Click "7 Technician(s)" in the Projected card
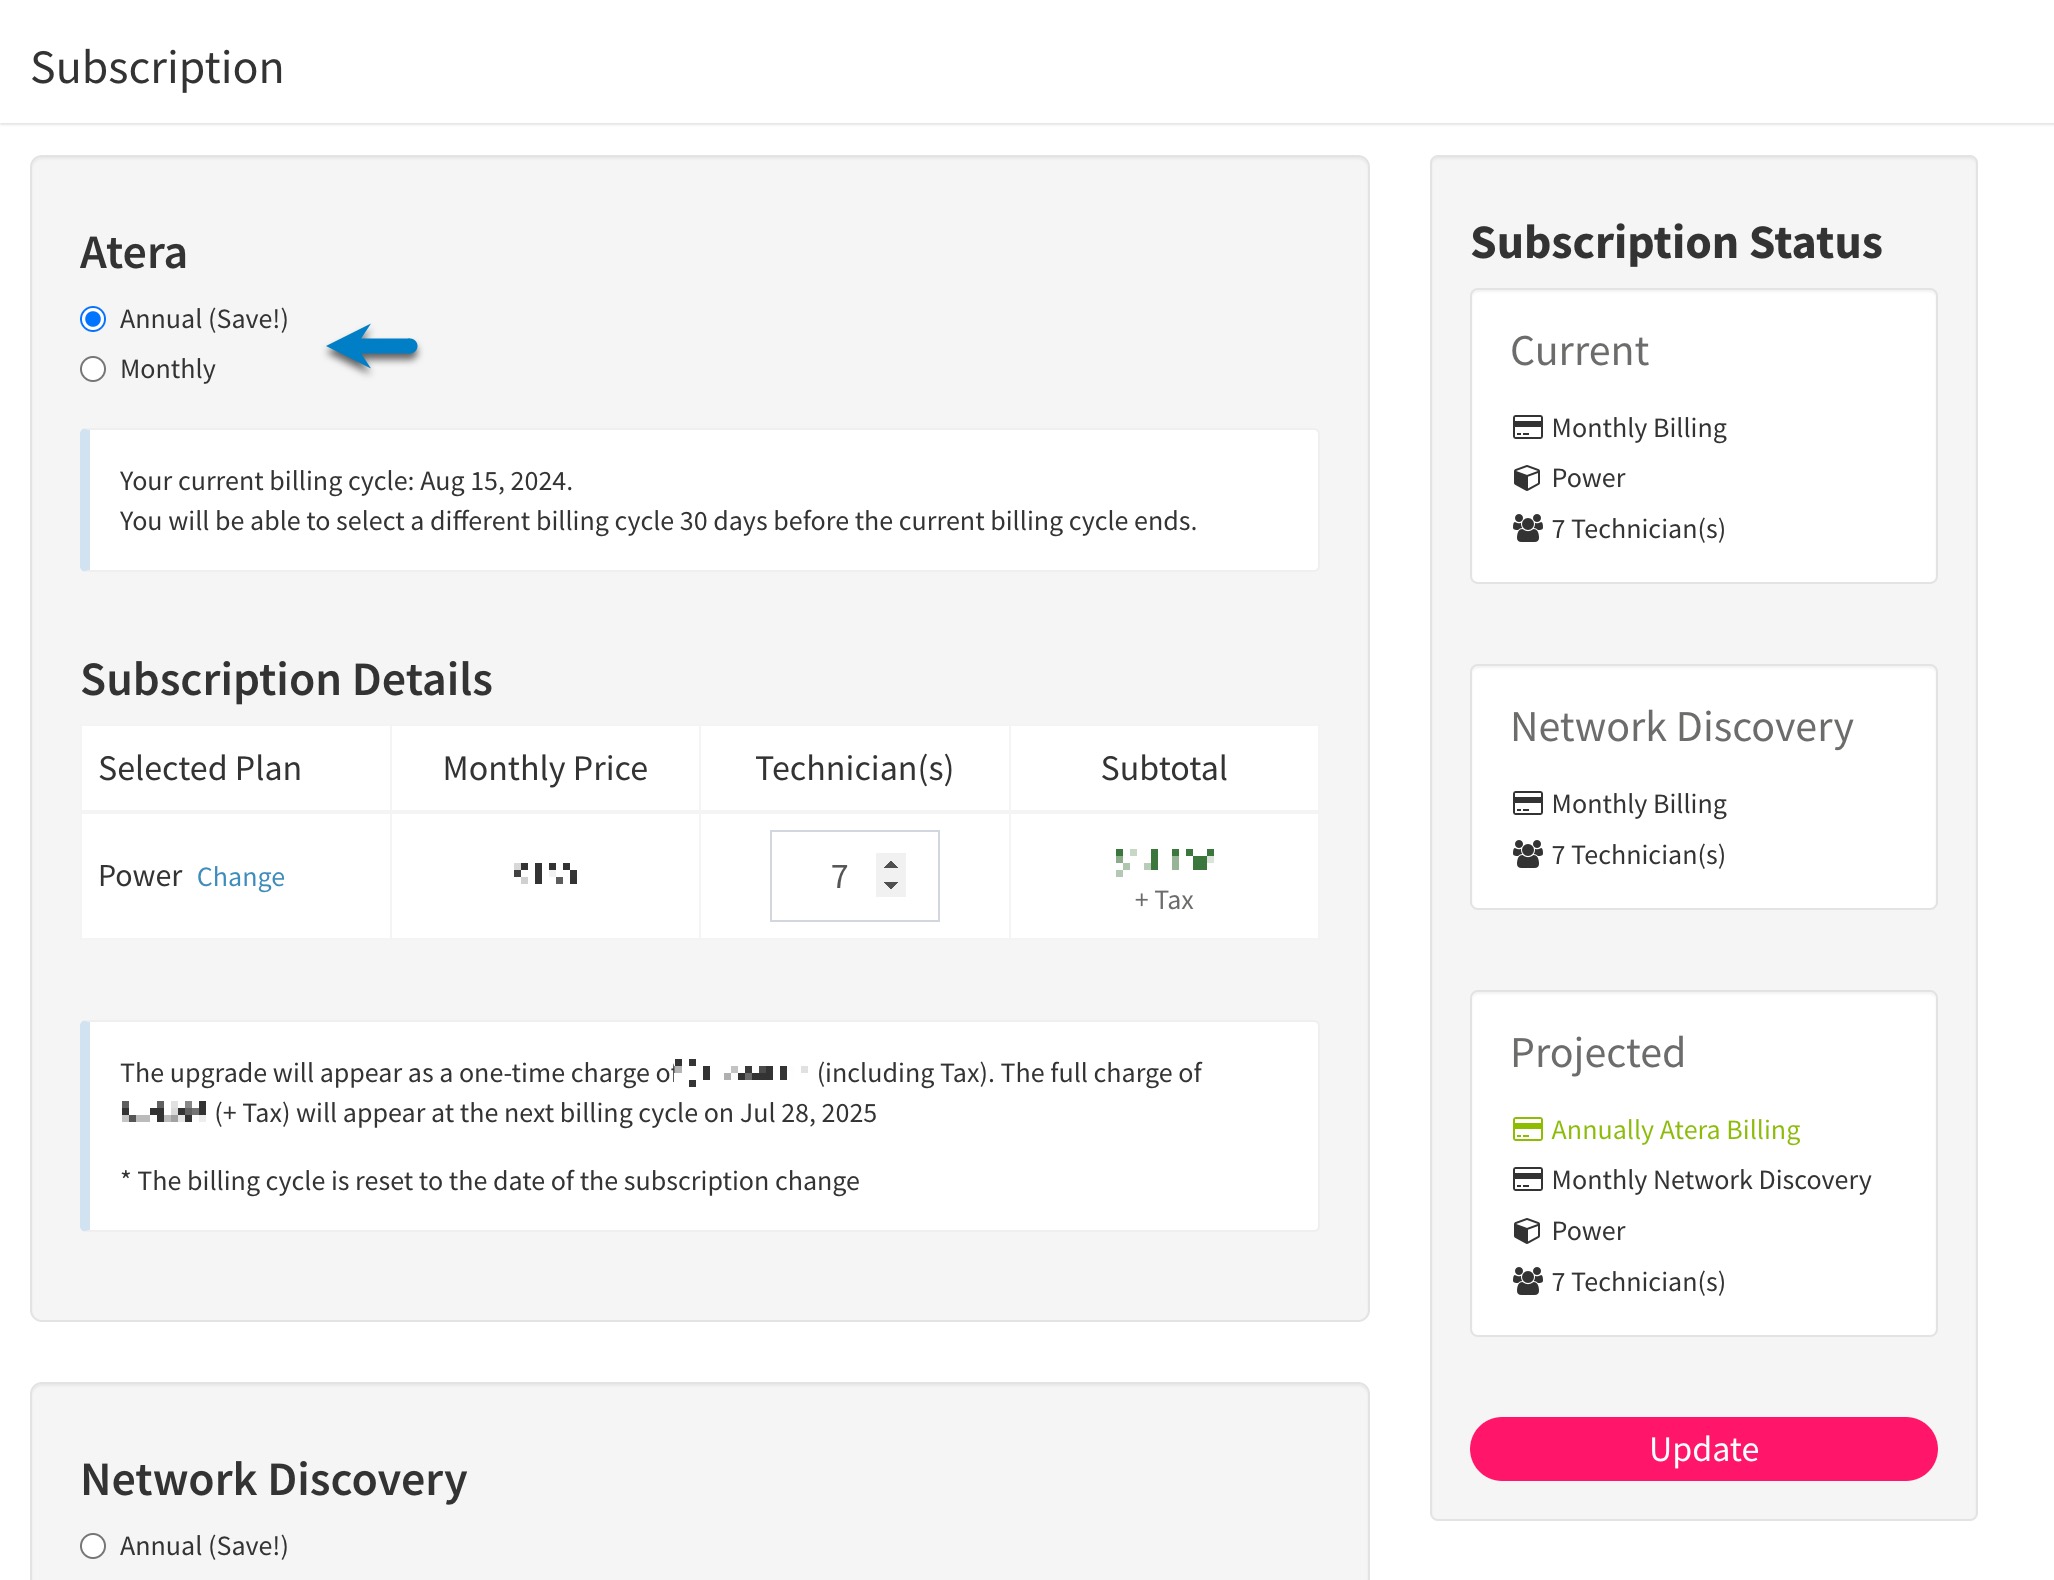This screenshot has width=2054, height=1580. click(1638, 1281)
